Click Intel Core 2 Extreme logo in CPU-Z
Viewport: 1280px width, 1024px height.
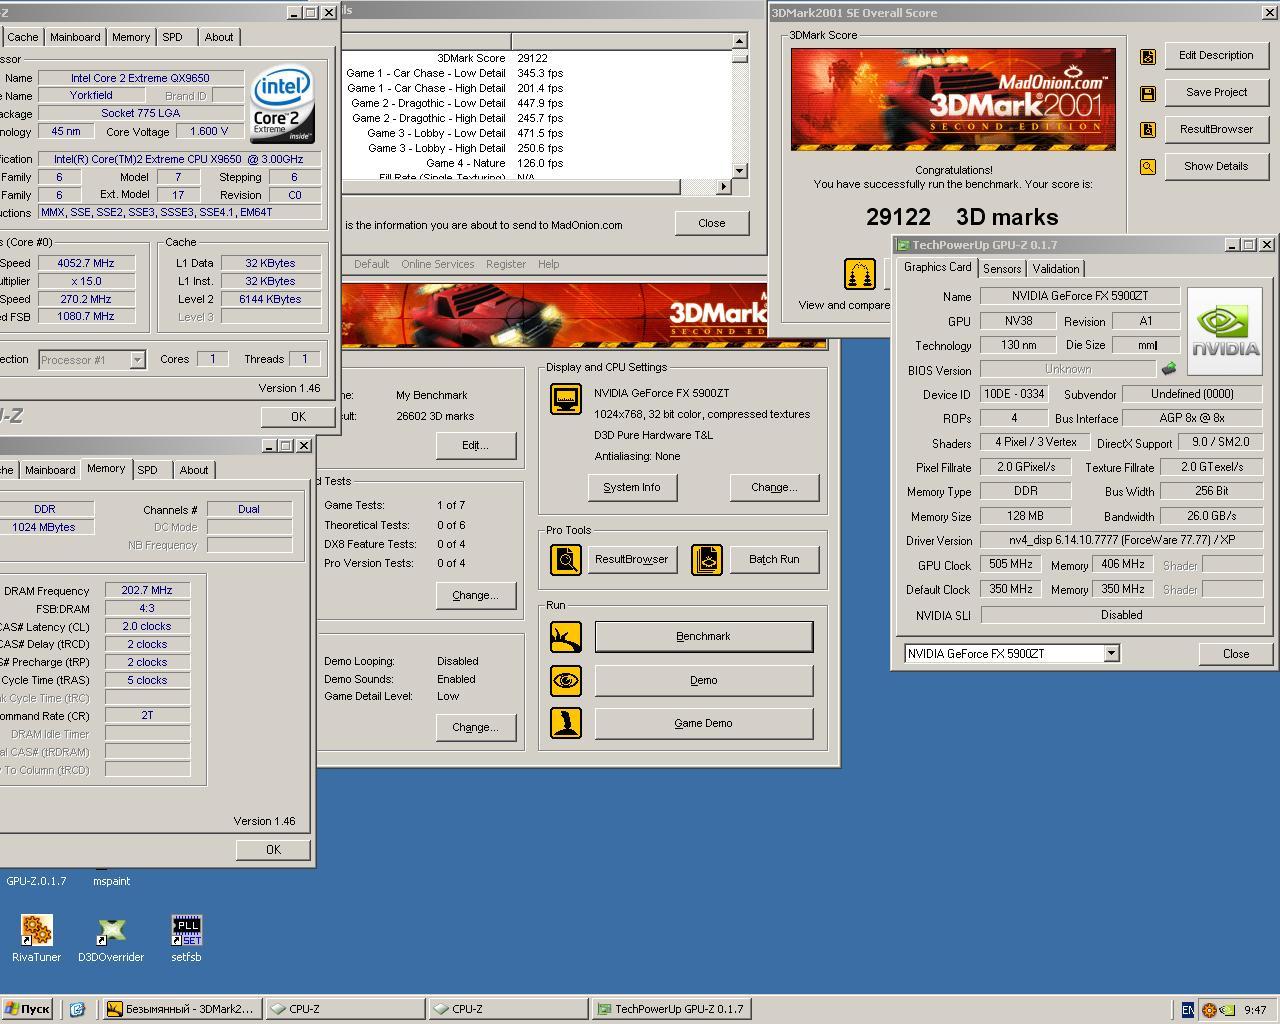coord(283,104)
